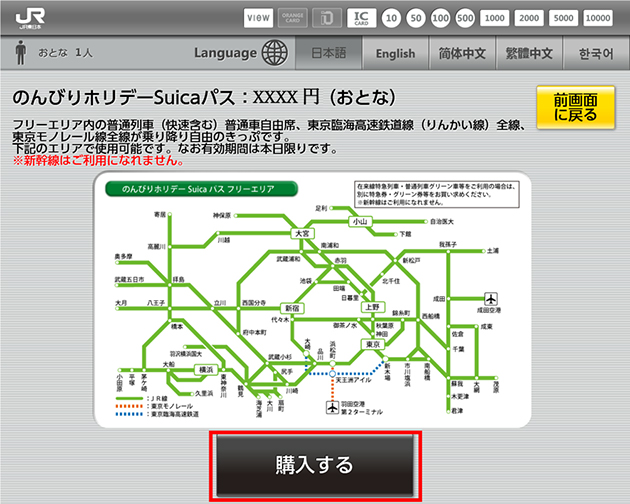Tap the boxed notice about 在来線特急列車
The image size is (630, 504).
pos(437,194)
